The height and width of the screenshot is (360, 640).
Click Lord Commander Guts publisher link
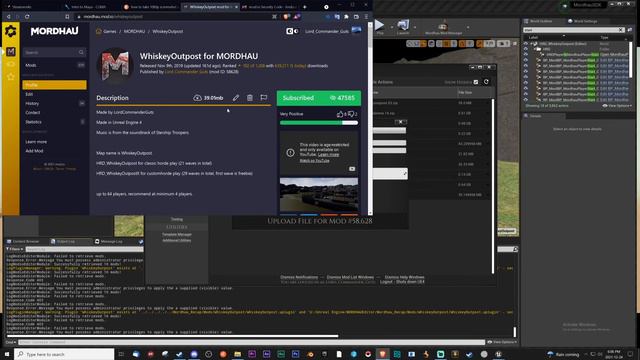[x=186, y=72]
